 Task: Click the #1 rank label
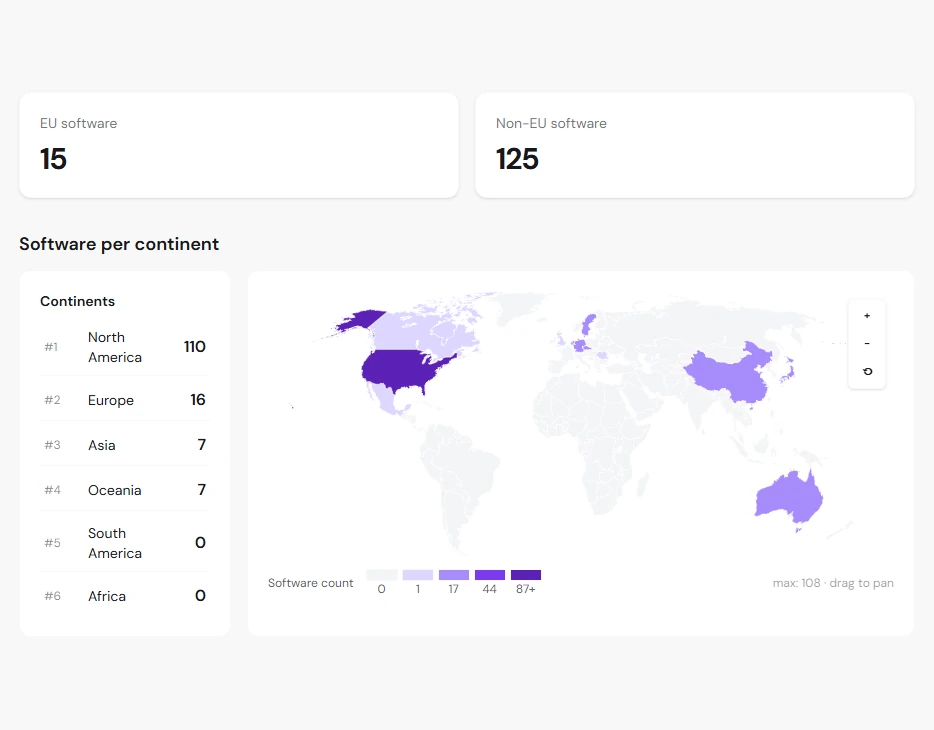51,347
